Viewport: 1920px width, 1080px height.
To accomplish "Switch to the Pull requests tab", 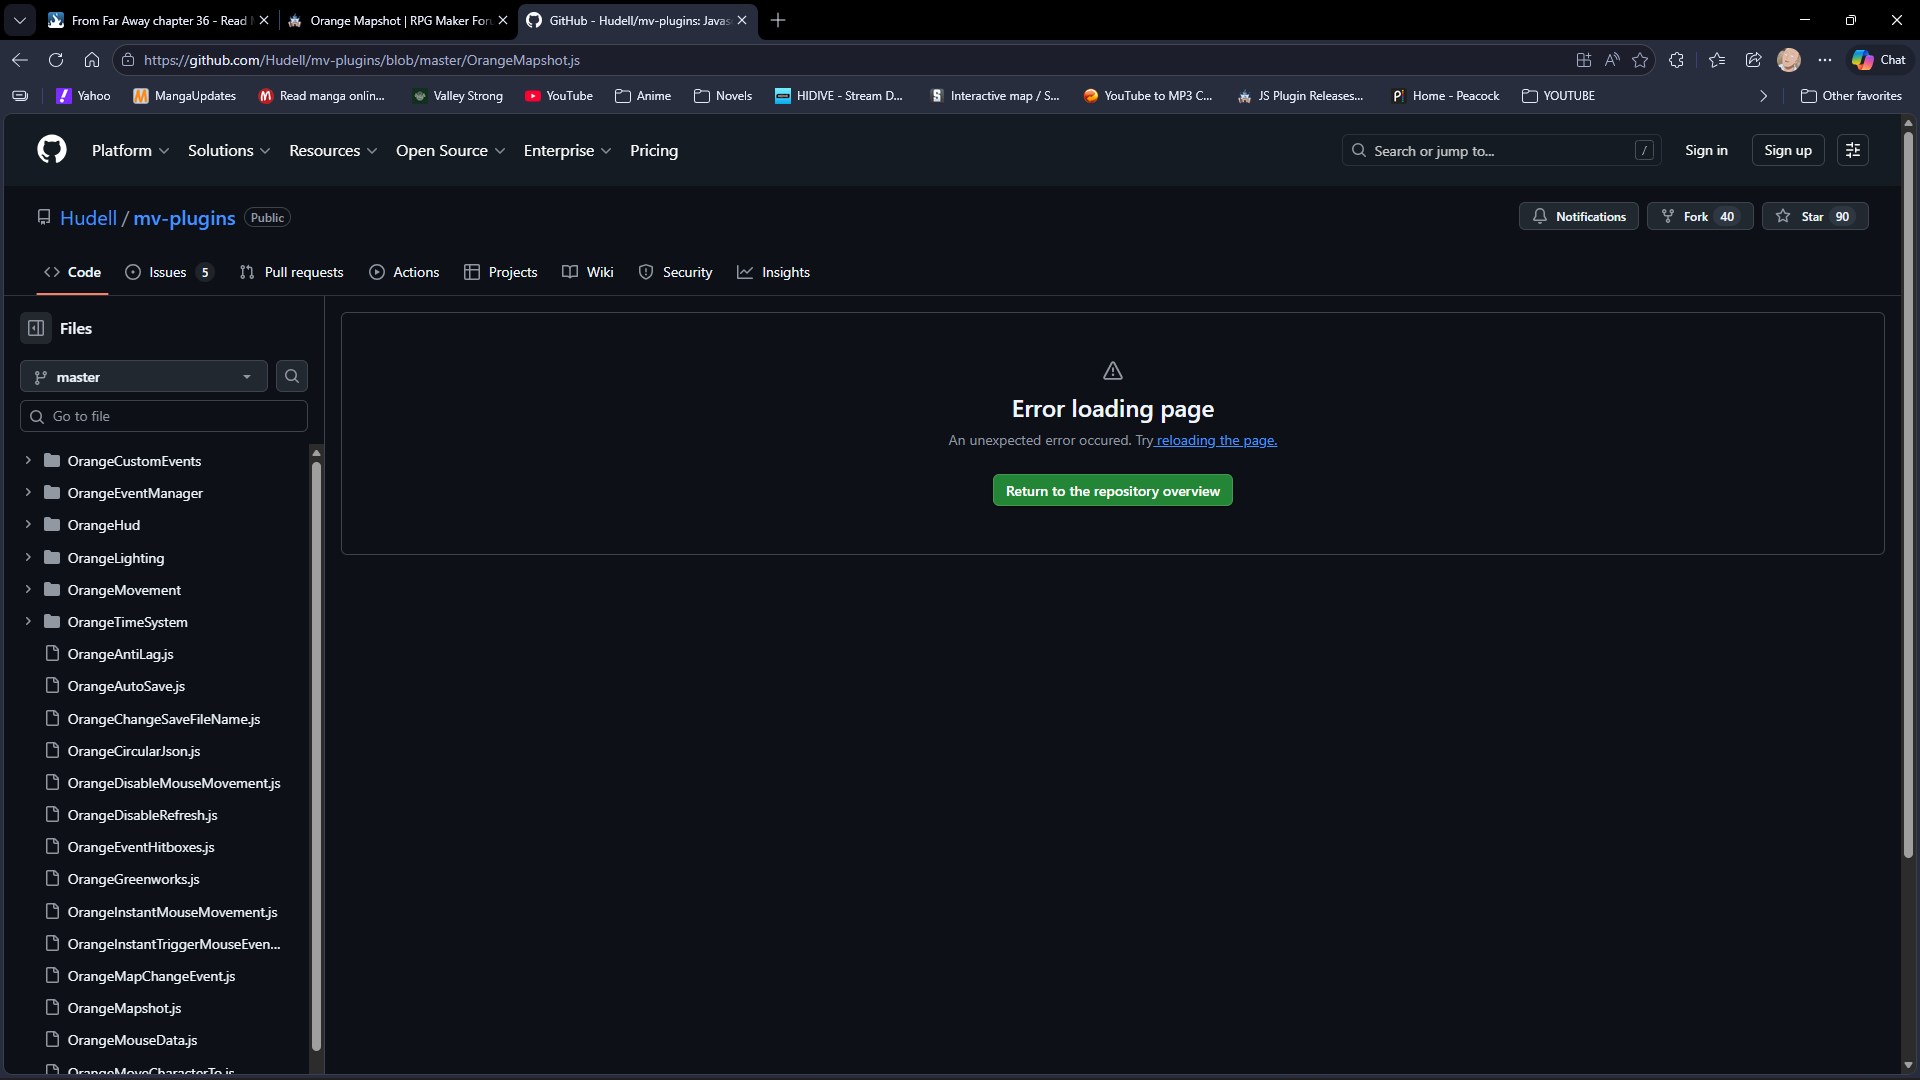I will (x=292, y=272).
